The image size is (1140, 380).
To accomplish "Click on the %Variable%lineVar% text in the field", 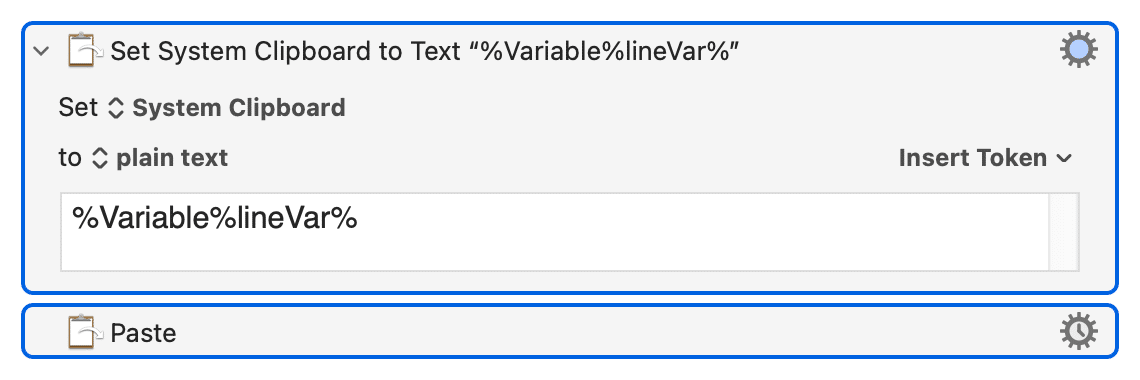I will pos(215,218).
